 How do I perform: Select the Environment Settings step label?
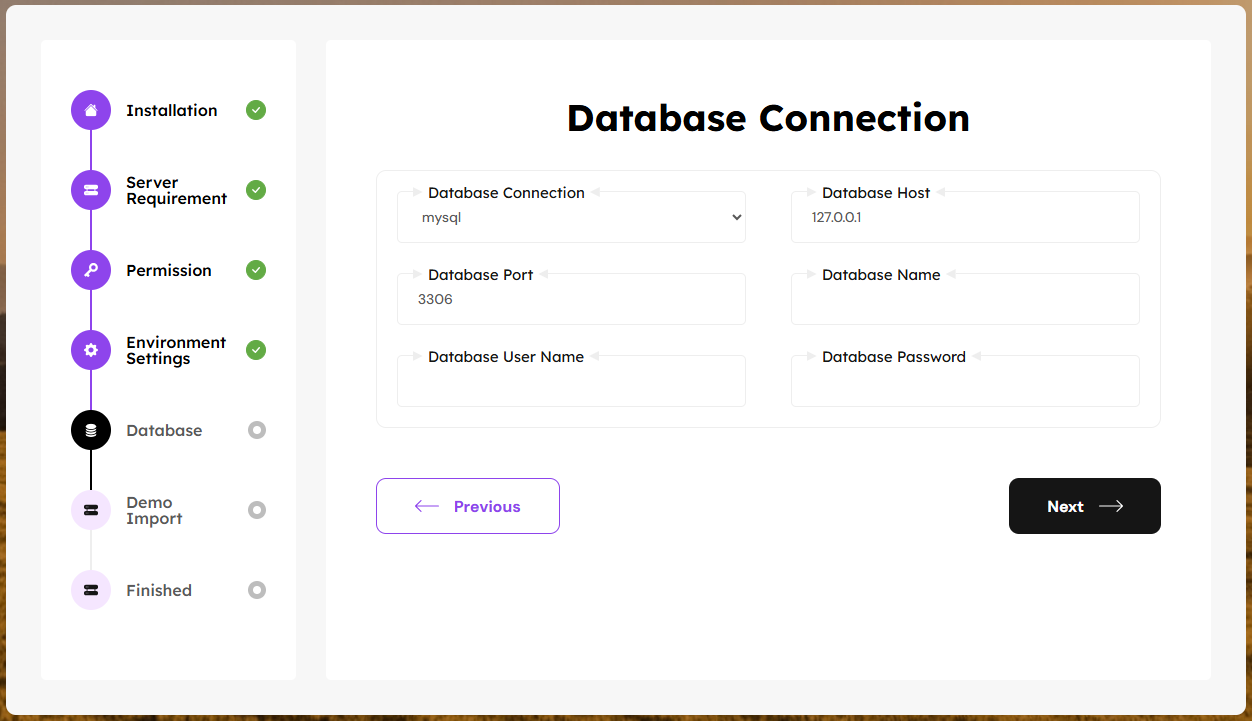pos(176,351)
